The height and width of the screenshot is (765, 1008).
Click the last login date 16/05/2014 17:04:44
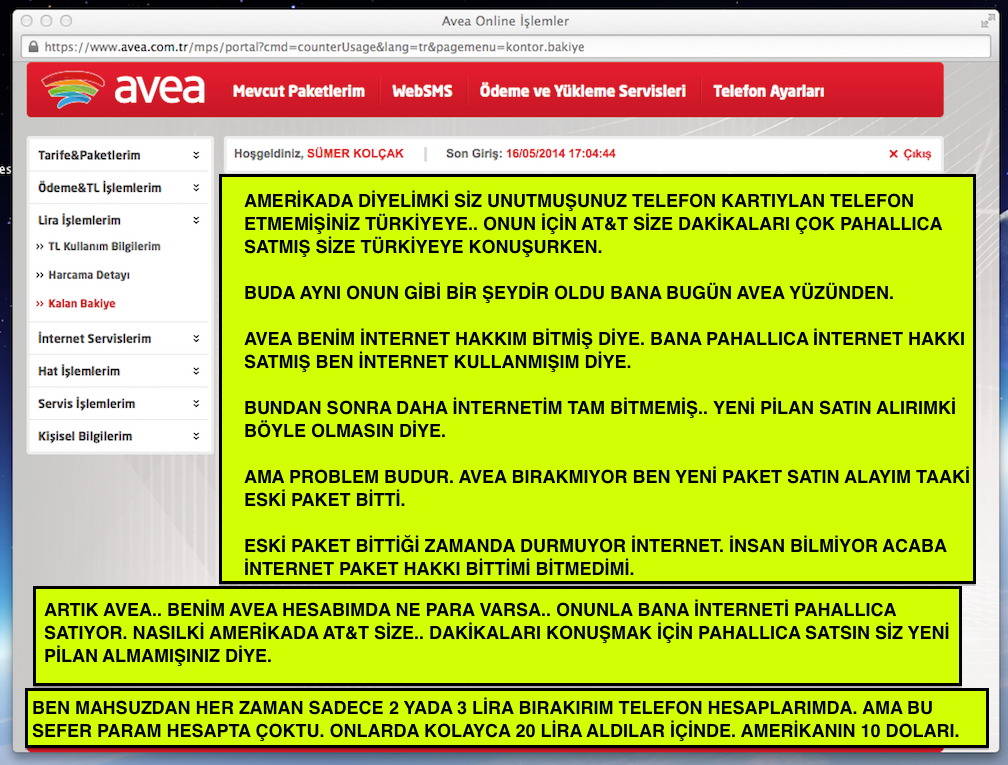[561, 154]
